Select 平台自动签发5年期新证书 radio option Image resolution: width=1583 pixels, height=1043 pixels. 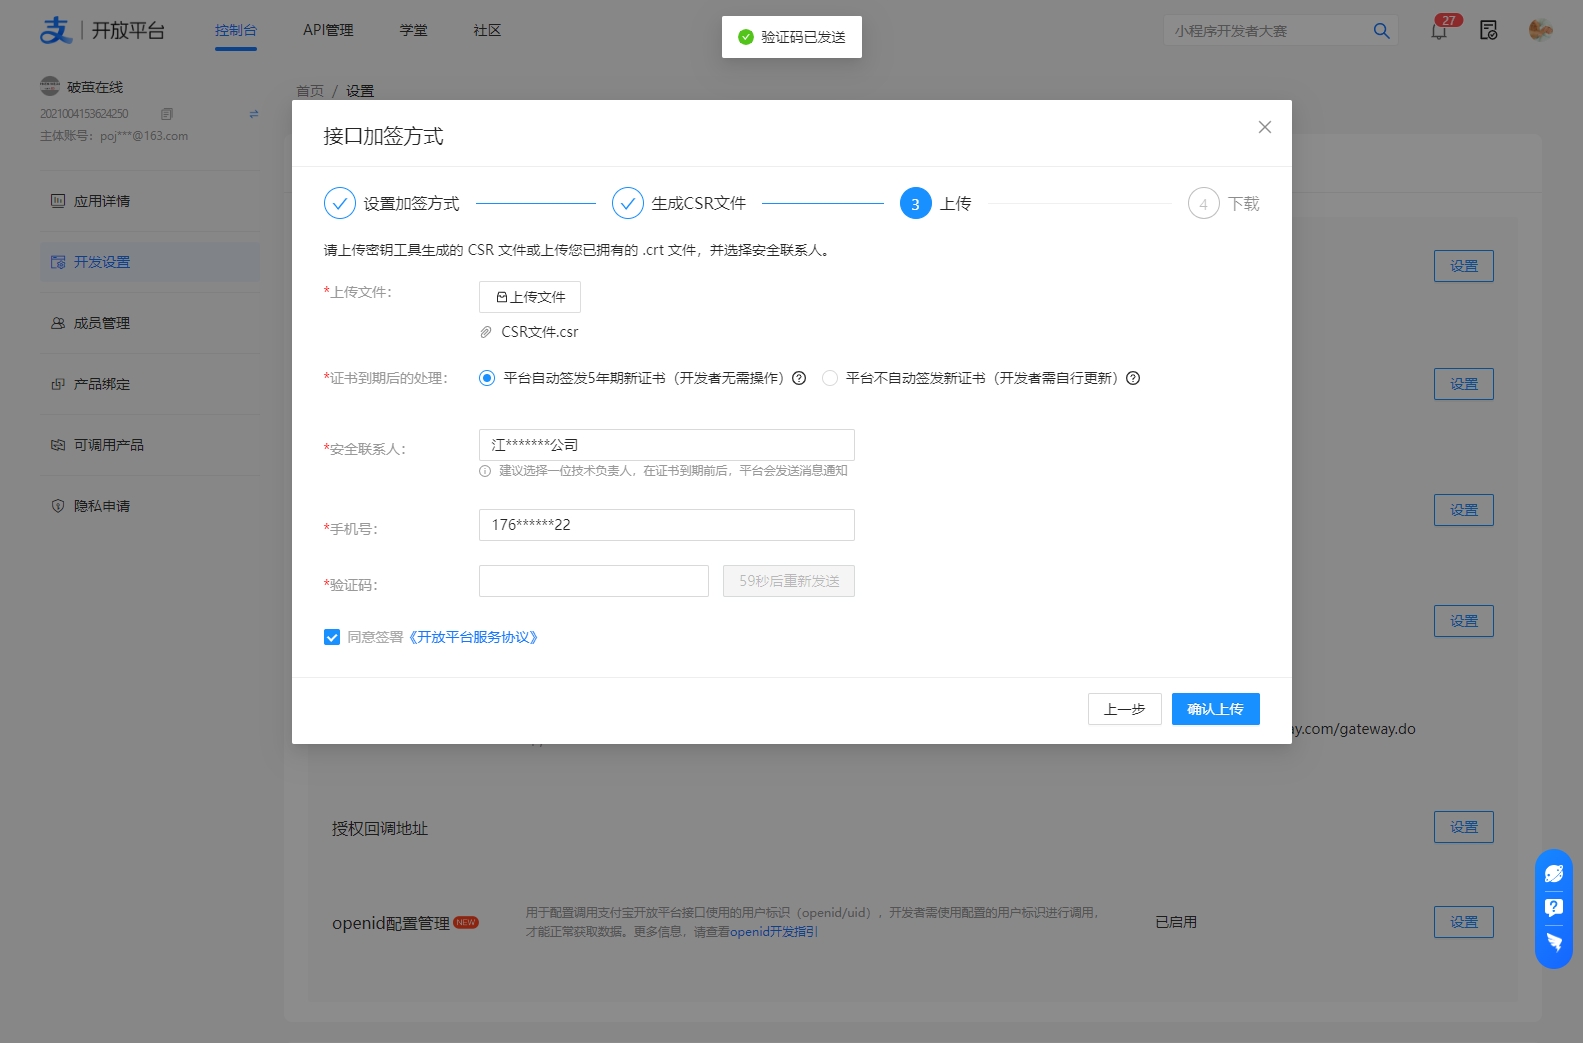487,378
